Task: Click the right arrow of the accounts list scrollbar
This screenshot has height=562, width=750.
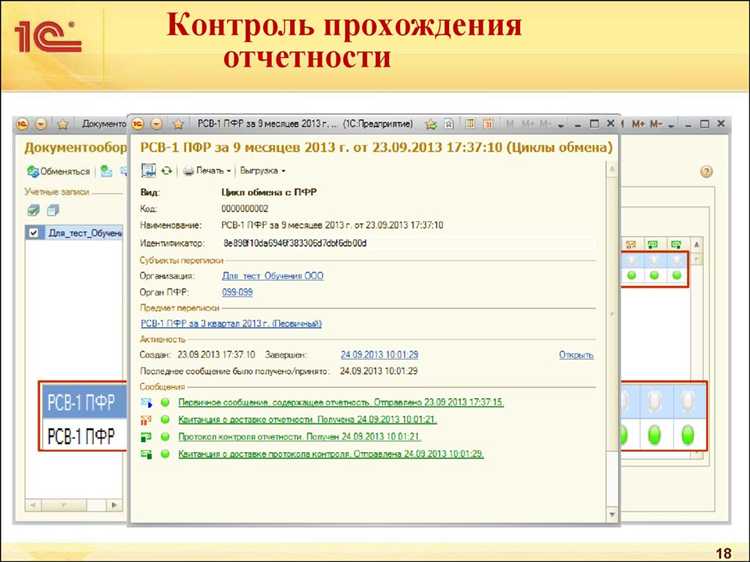Action: (x=114, y=505)
